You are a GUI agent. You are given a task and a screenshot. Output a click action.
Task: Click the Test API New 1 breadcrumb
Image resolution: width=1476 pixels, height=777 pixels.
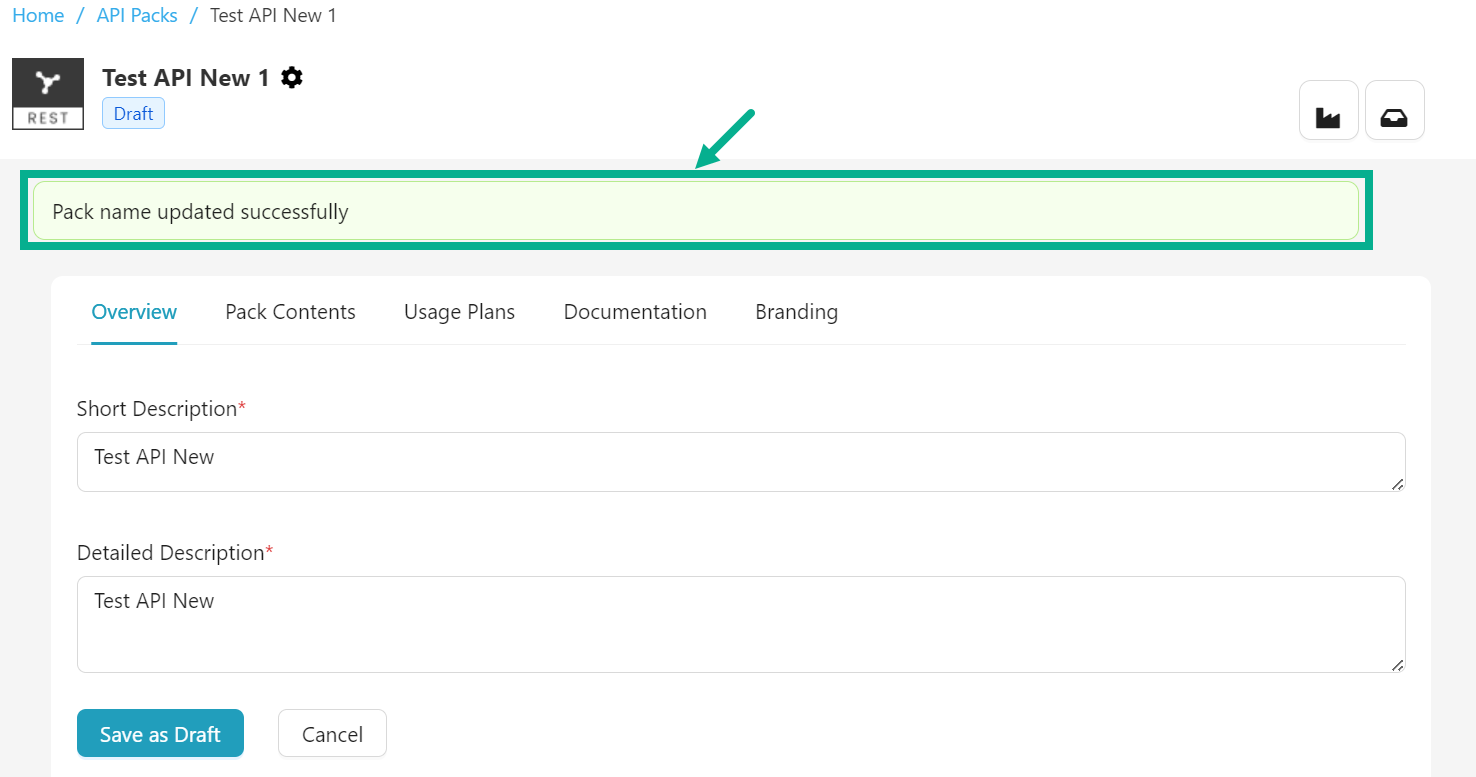point(273,16)
